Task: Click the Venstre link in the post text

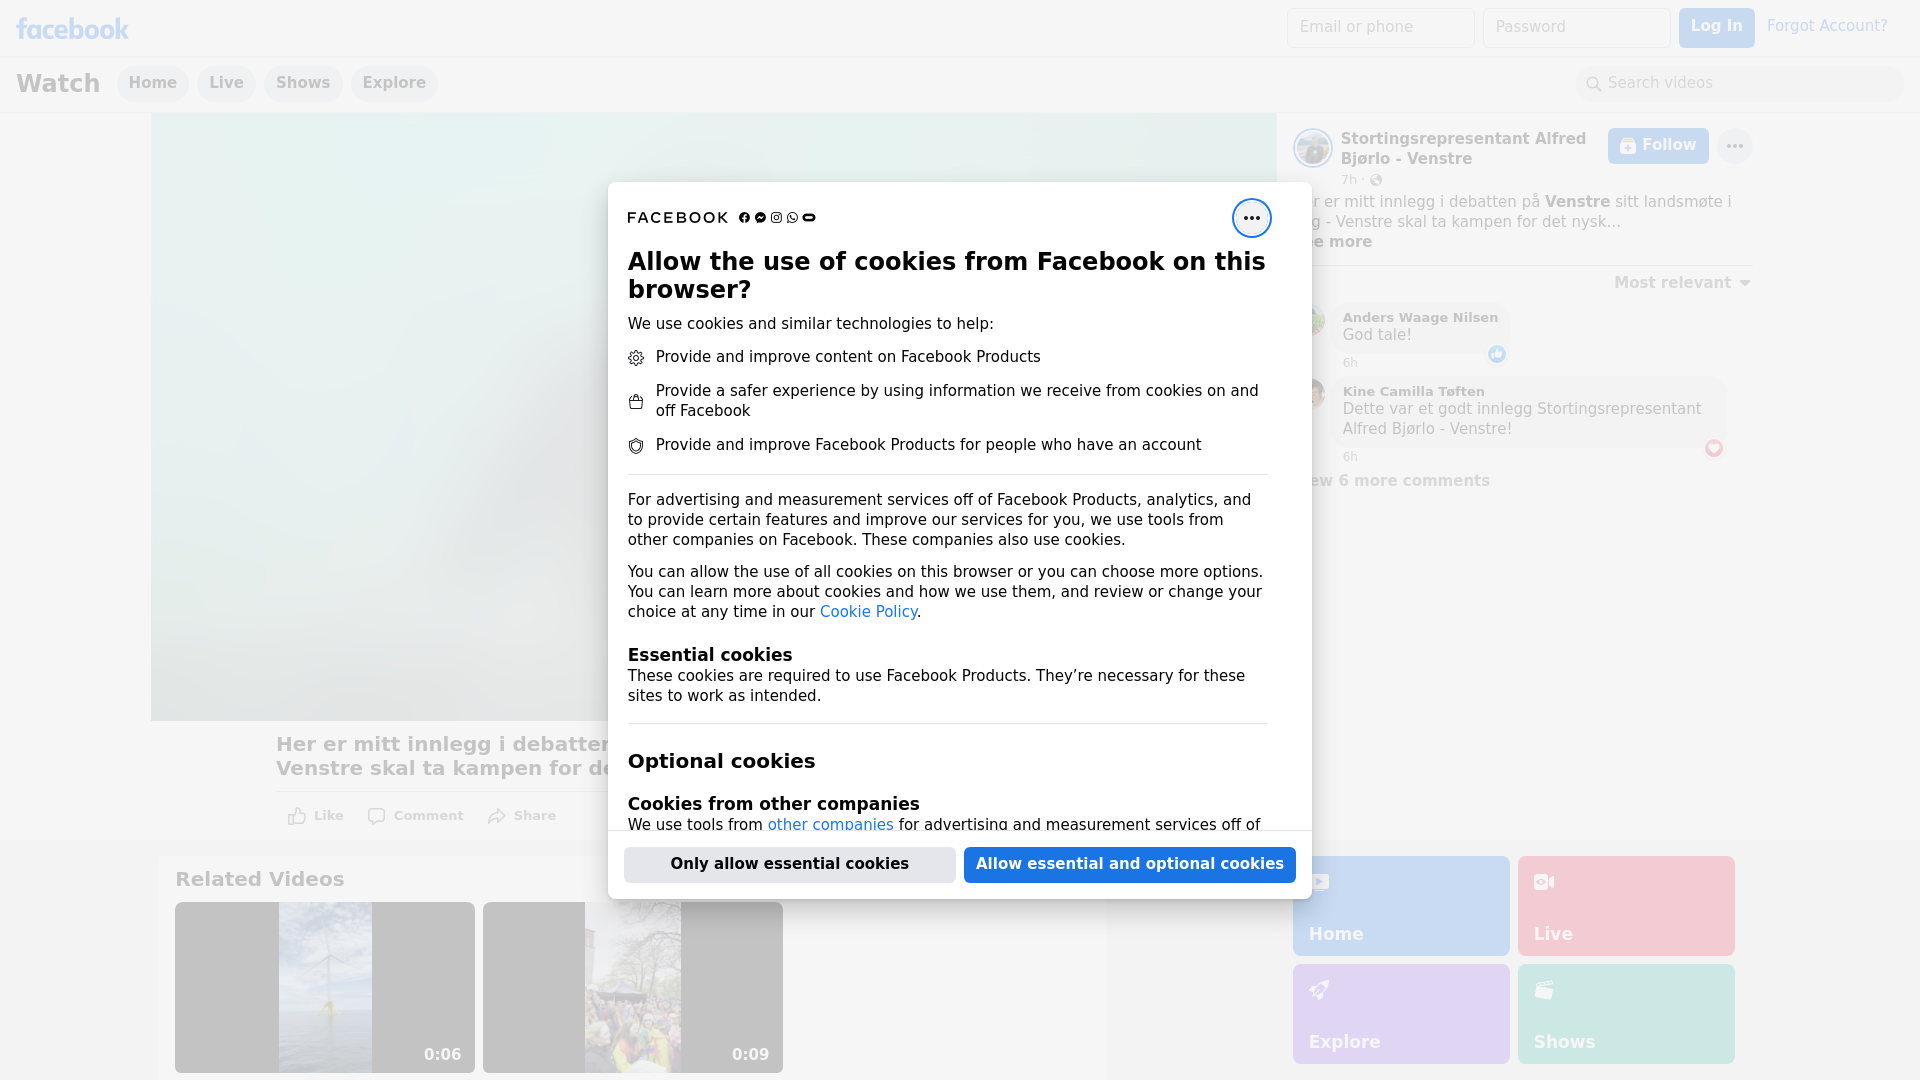Action: (x=1577, y=202)
